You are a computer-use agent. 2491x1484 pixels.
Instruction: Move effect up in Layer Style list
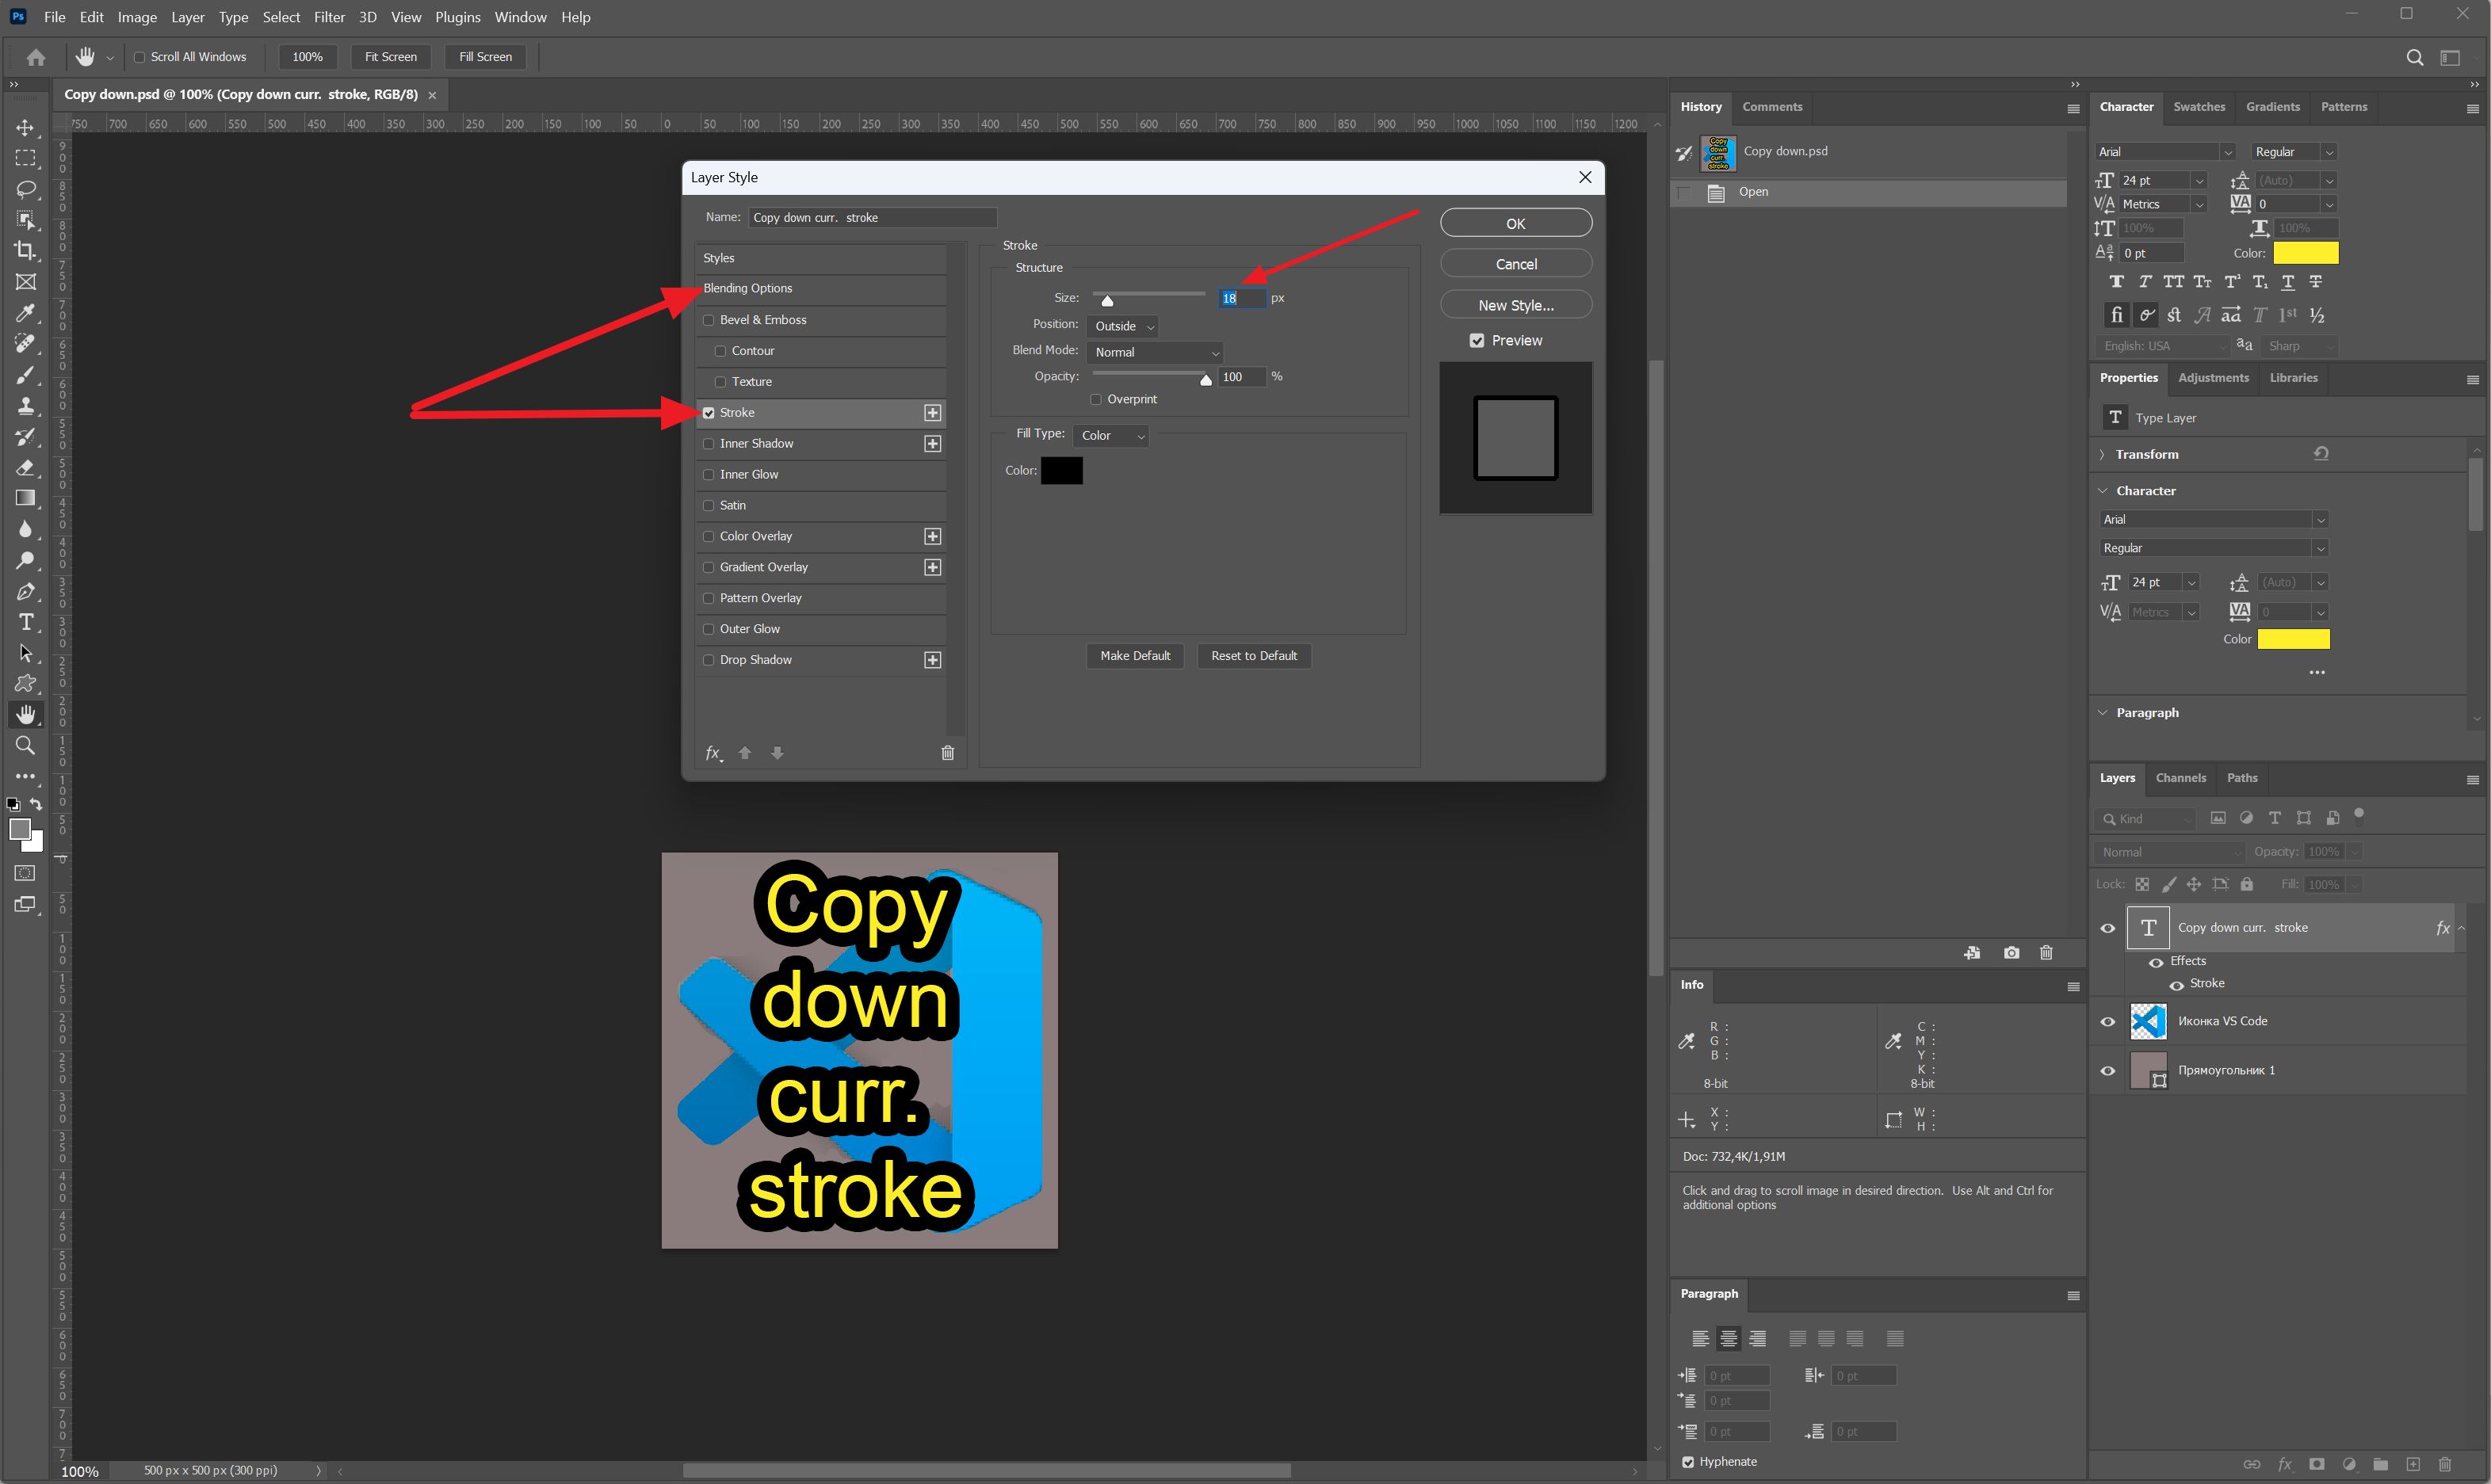point(745,753)
